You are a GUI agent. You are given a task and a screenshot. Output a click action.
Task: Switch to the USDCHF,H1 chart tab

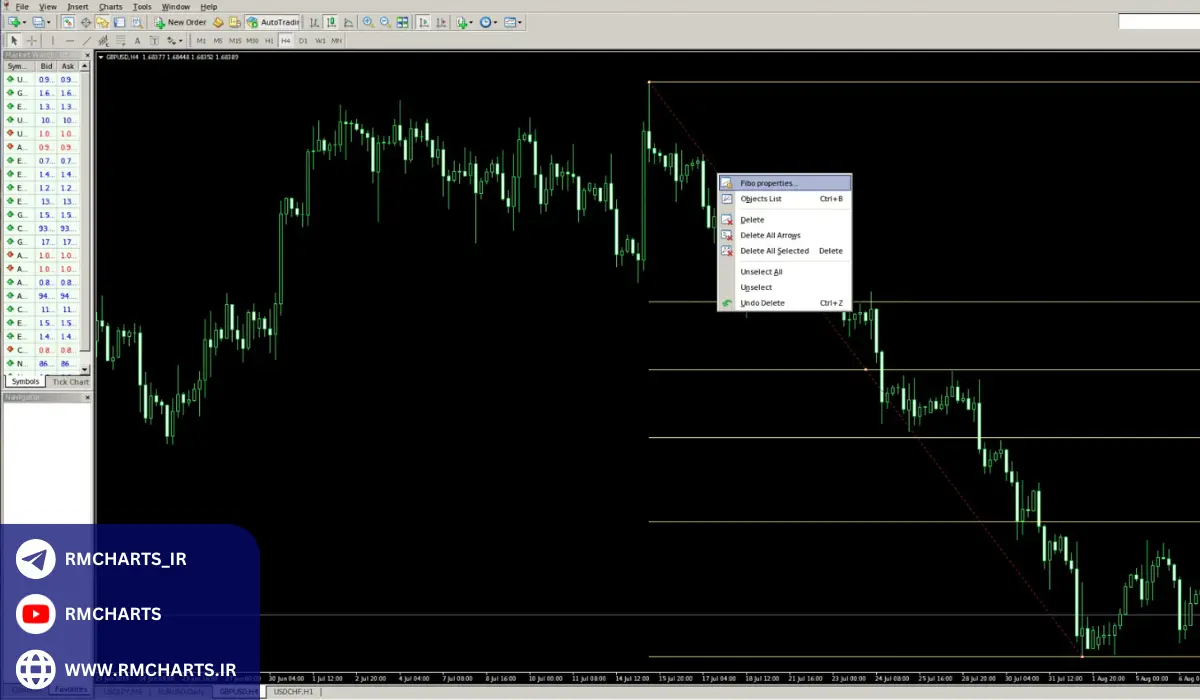(293, 692)
